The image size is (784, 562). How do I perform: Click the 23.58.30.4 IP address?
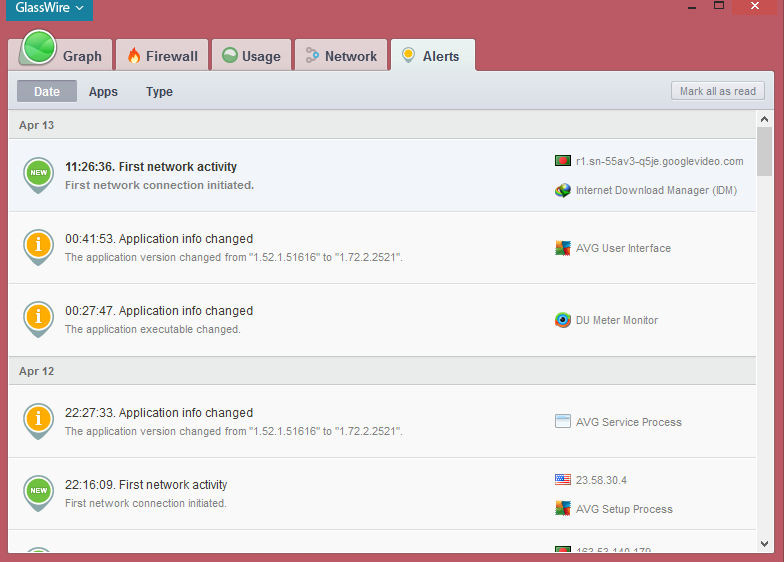click(601, 480)
